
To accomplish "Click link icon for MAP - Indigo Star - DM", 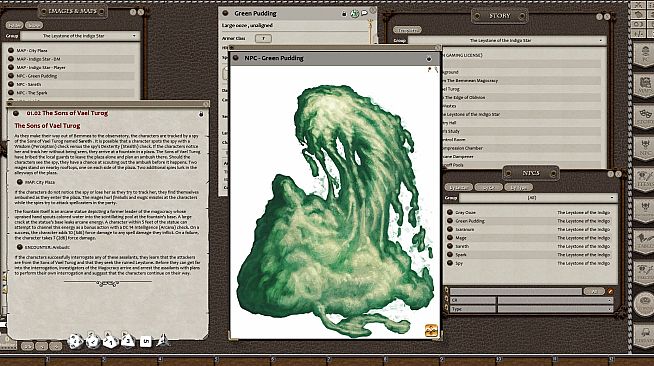I will [11, 59].
